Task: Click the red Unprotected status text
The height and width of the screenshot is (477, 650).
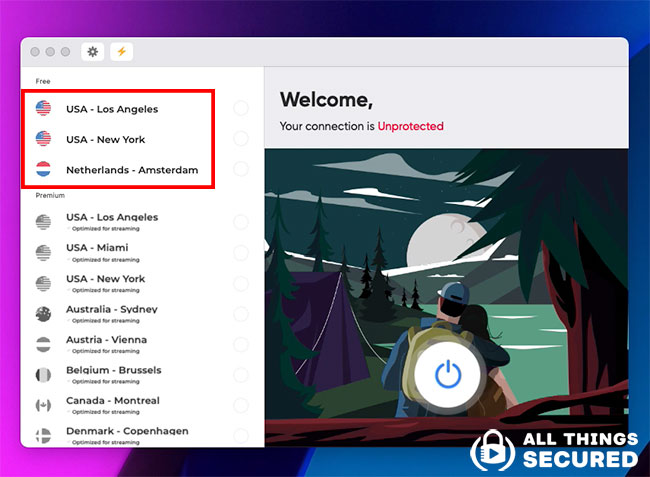Action: [410, 126]
